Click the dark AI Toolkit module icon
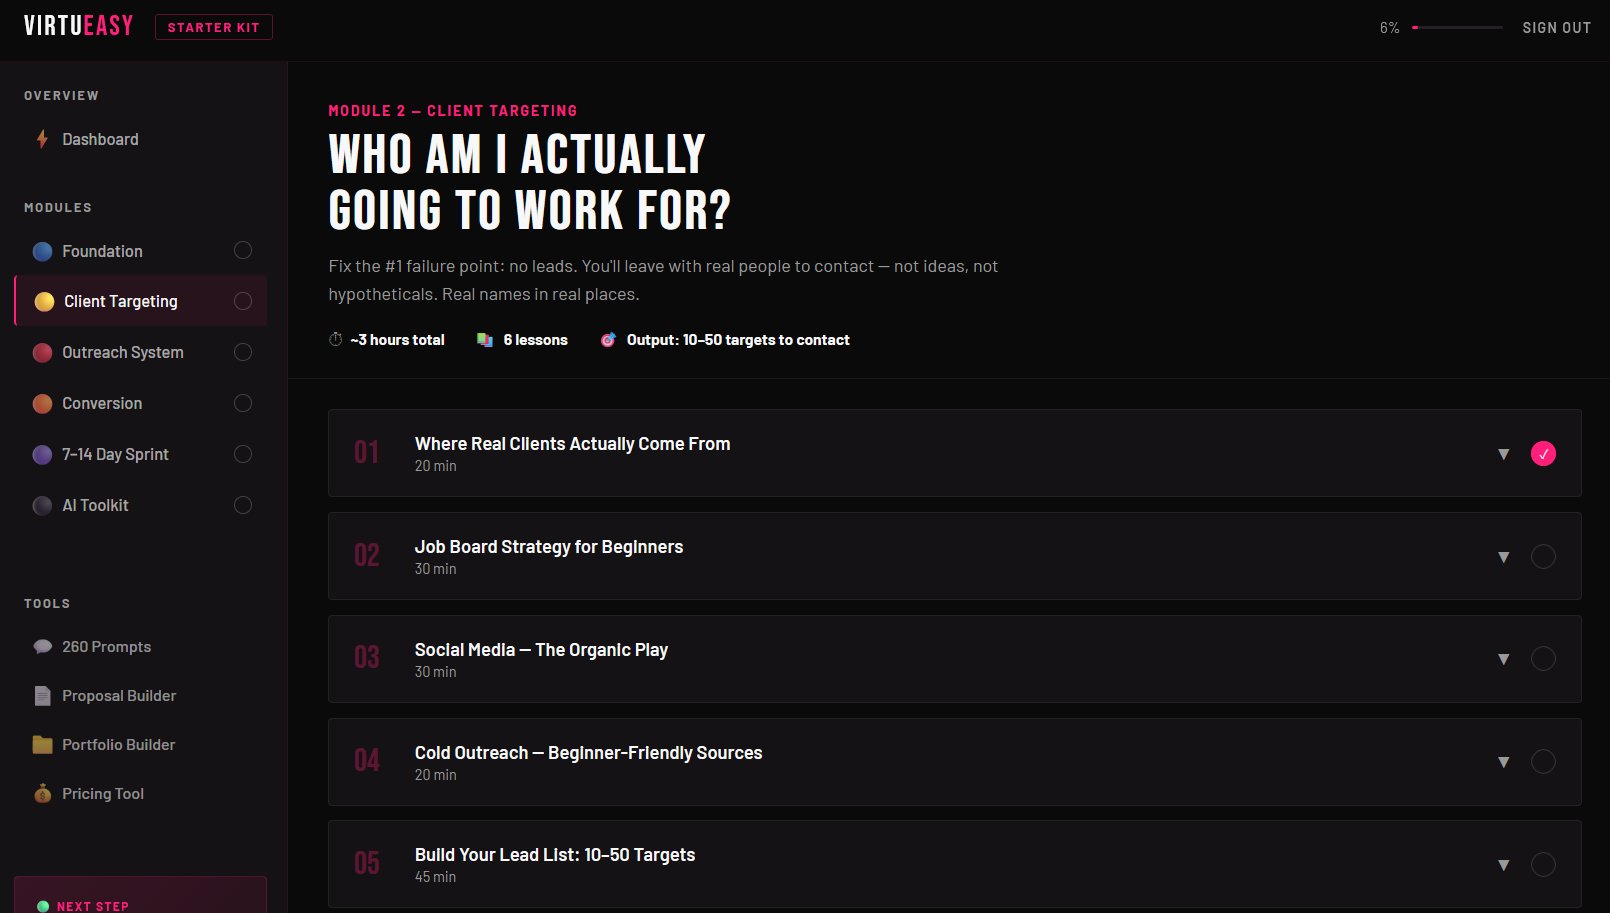The height and width of the screenshot is (913, 1610). tap(42, 505)
